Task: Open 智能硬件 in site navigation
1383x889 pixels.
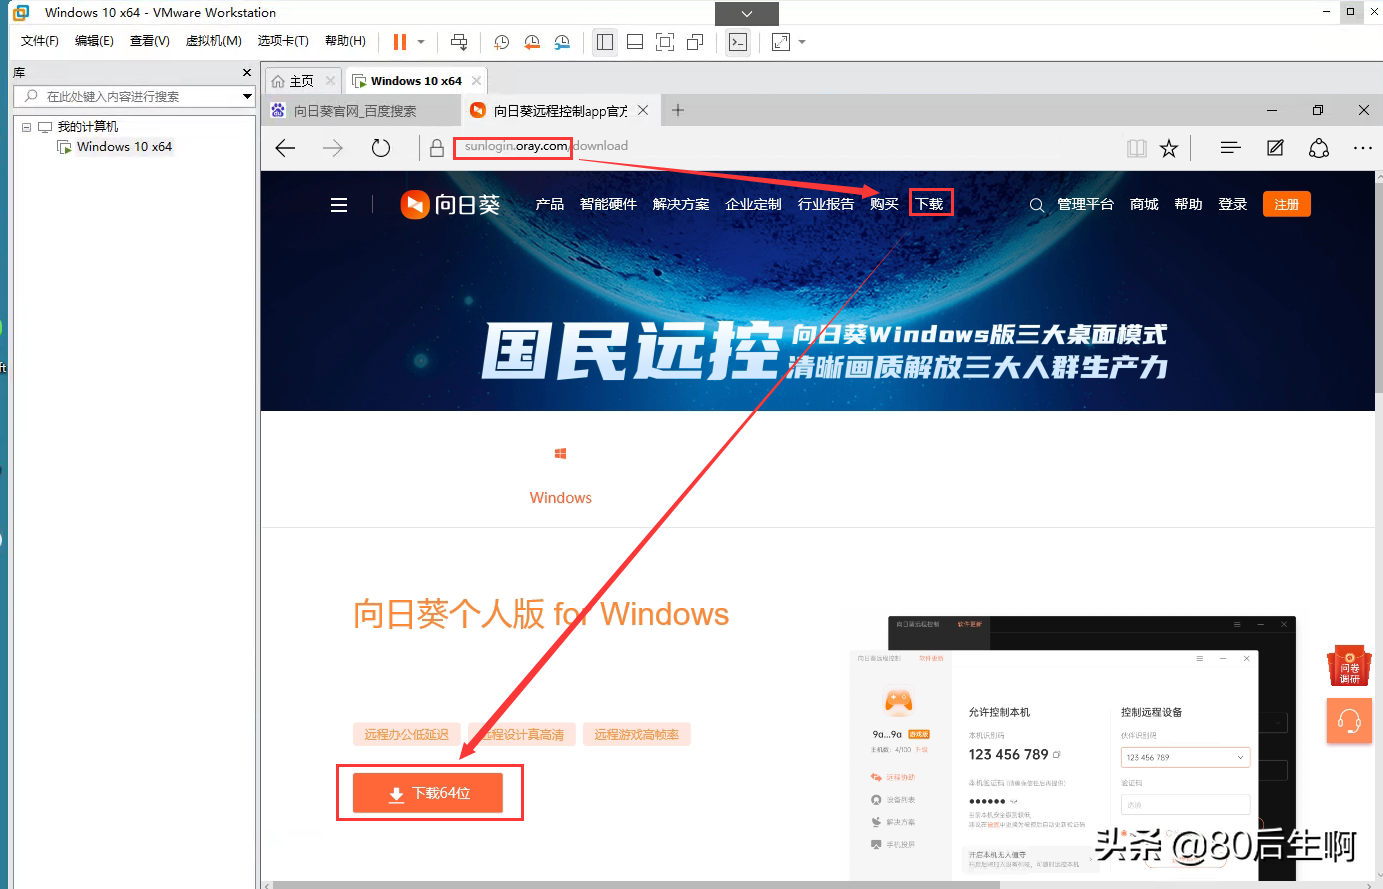Action: click(x=608, y=204)
